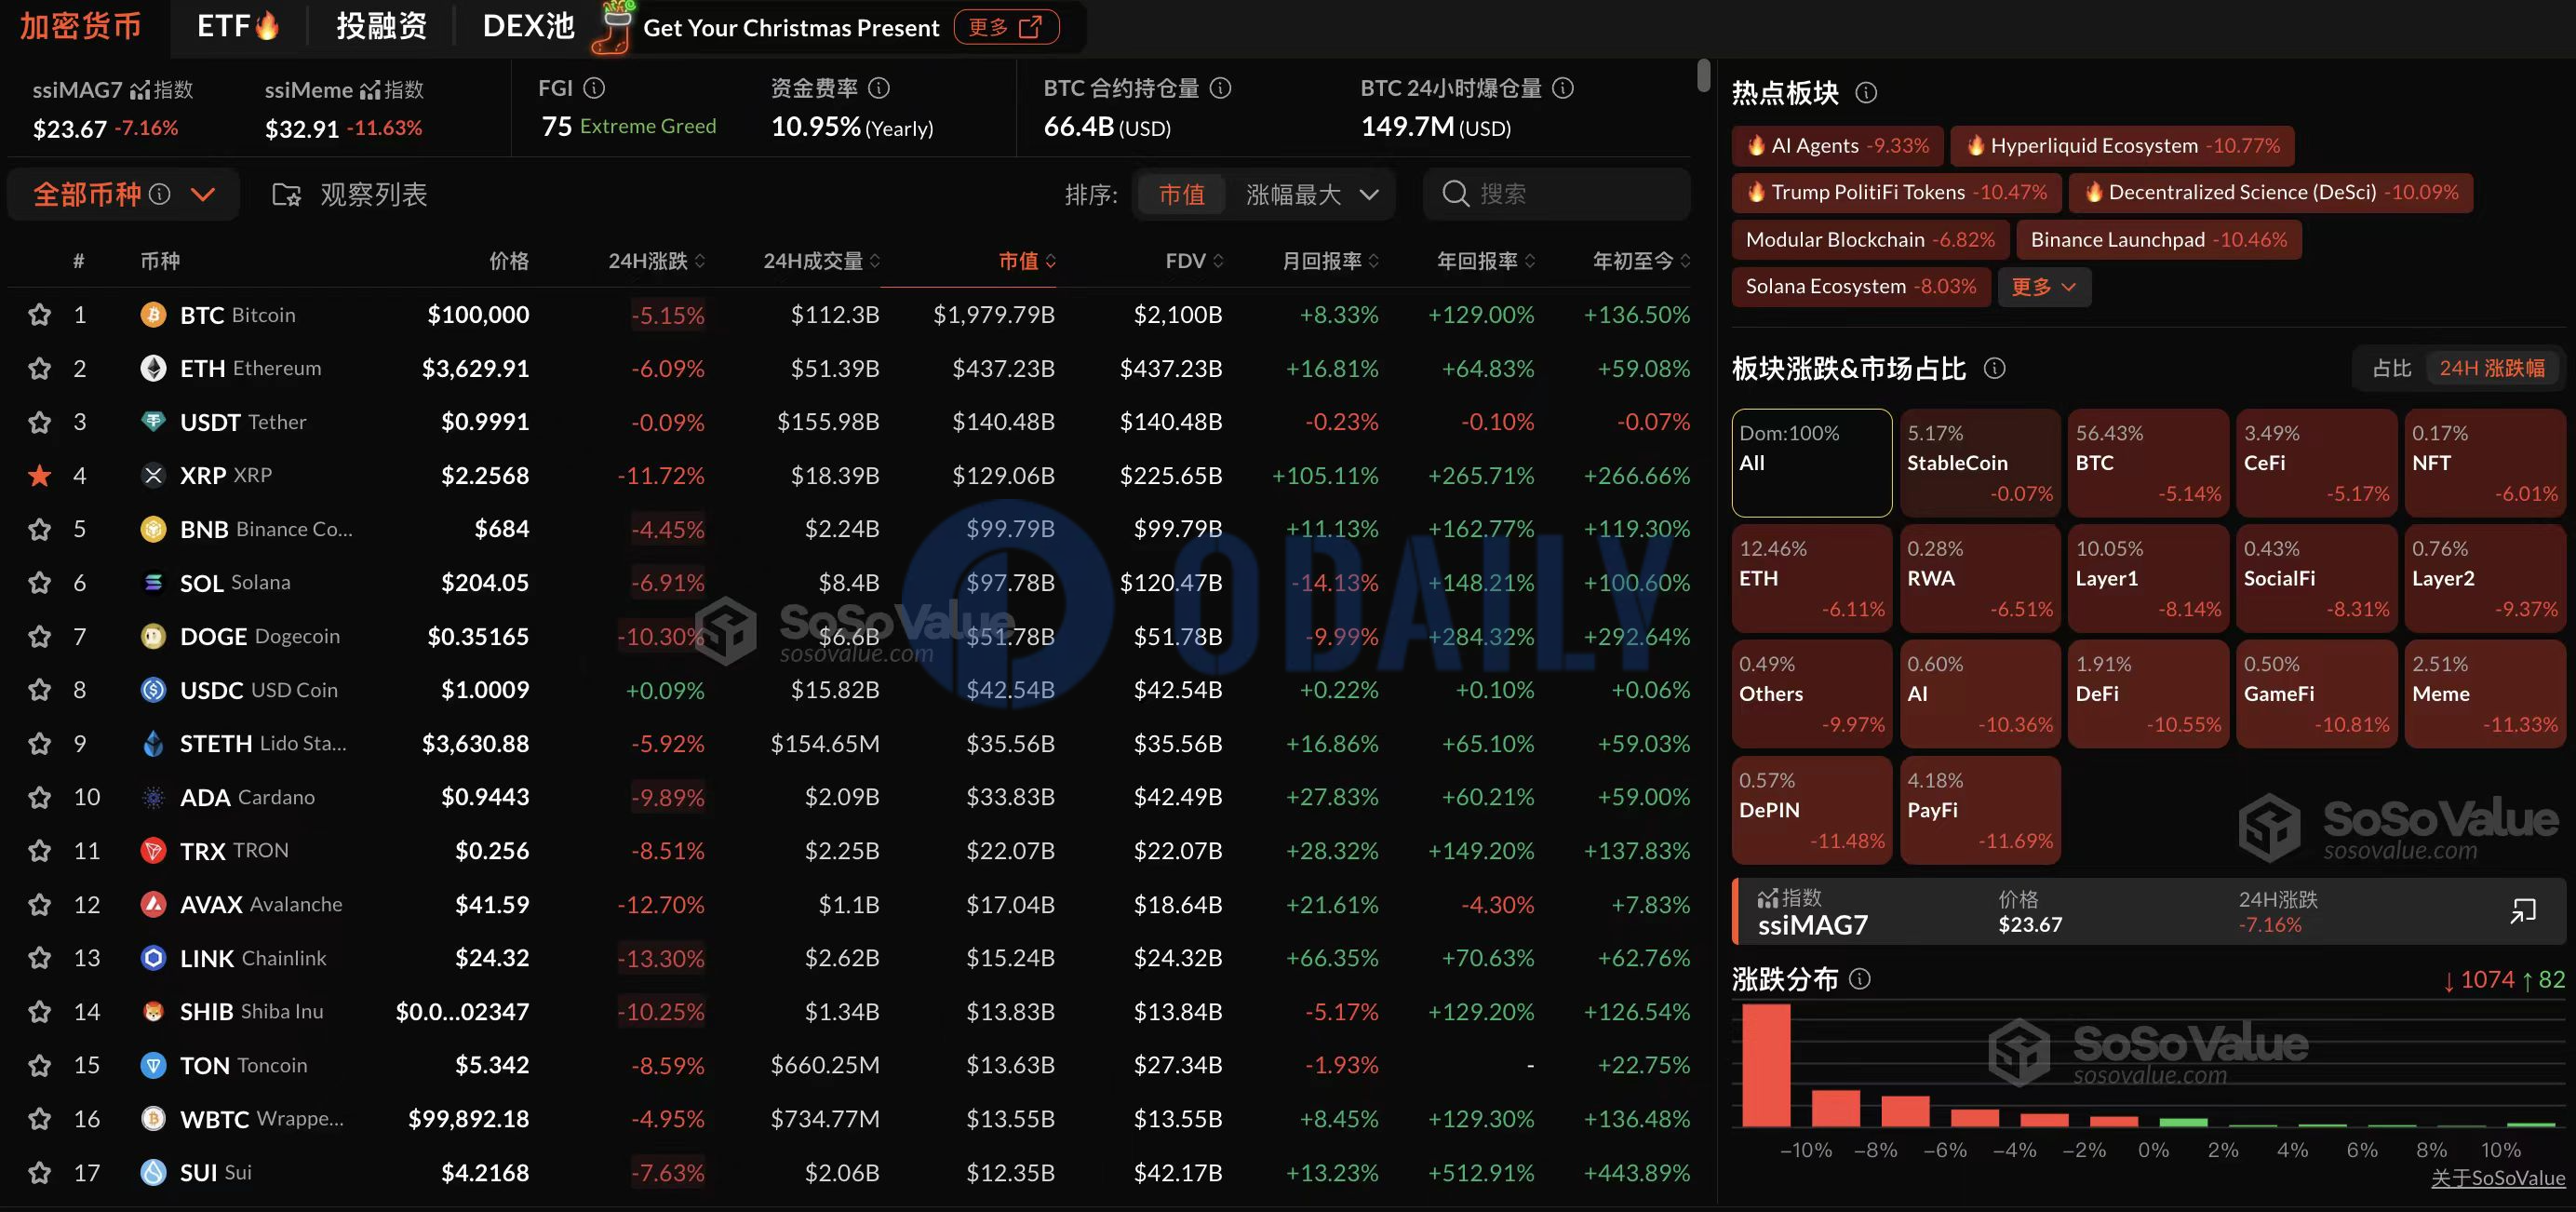This screenshot has height=1212, width=2576.
Task: Click the Meme sector heatmap tile
Action: click(2484, 693)
